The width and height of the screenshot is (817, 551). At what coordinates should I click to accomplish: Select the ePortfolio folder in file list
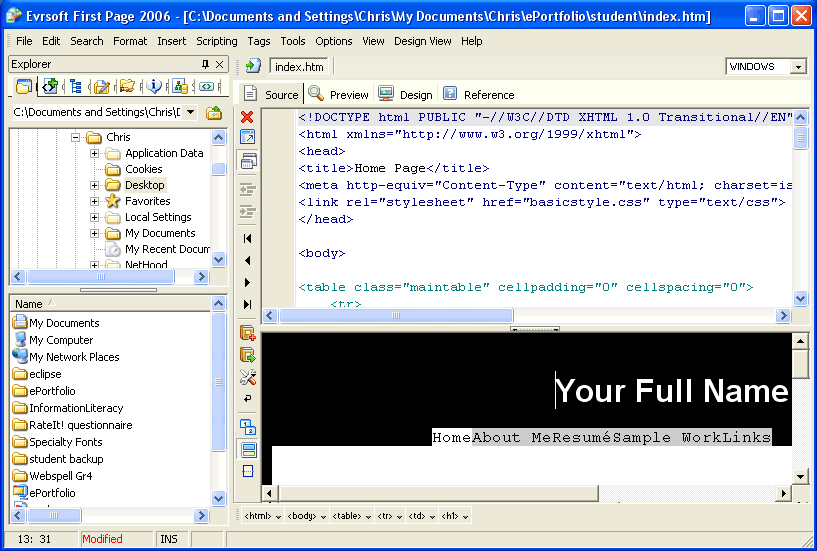[52, 391]
